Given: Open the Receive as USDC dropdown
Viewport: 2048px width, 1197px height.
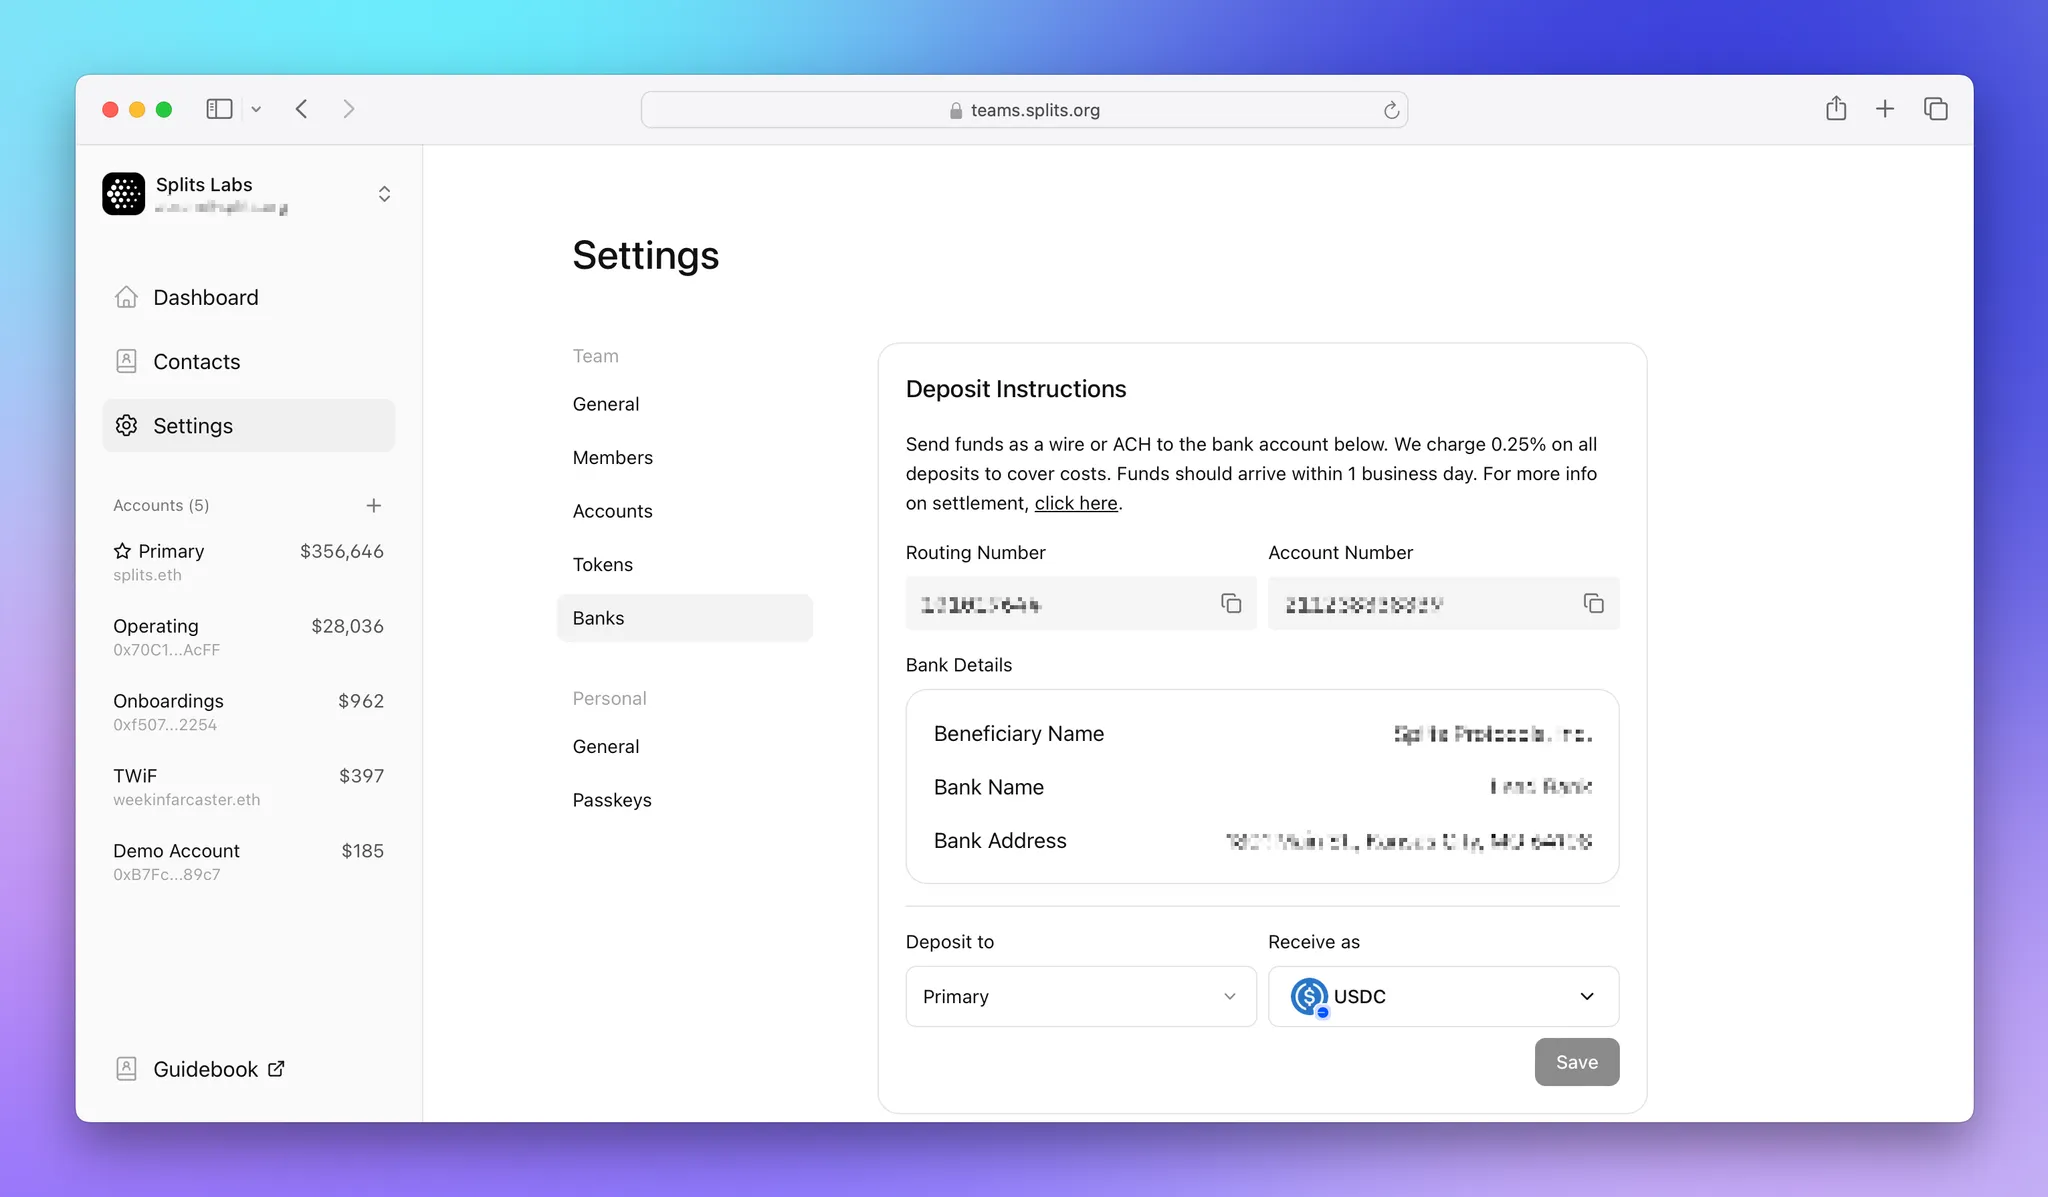Looking at the screenshot, I should [x=1442, y=996].
